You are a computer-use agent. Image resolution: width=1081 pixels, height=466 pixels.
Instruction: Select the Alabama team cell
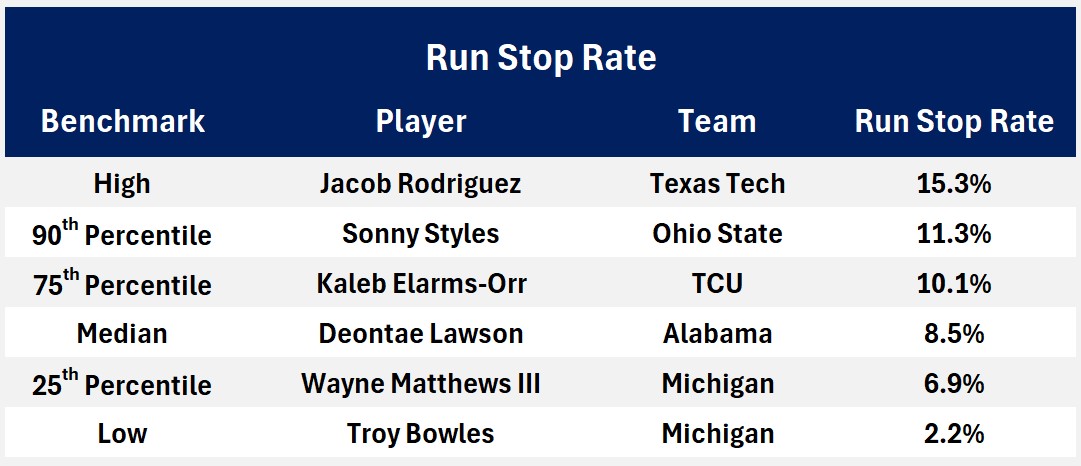pyautogui.click(x=717, y=334)
